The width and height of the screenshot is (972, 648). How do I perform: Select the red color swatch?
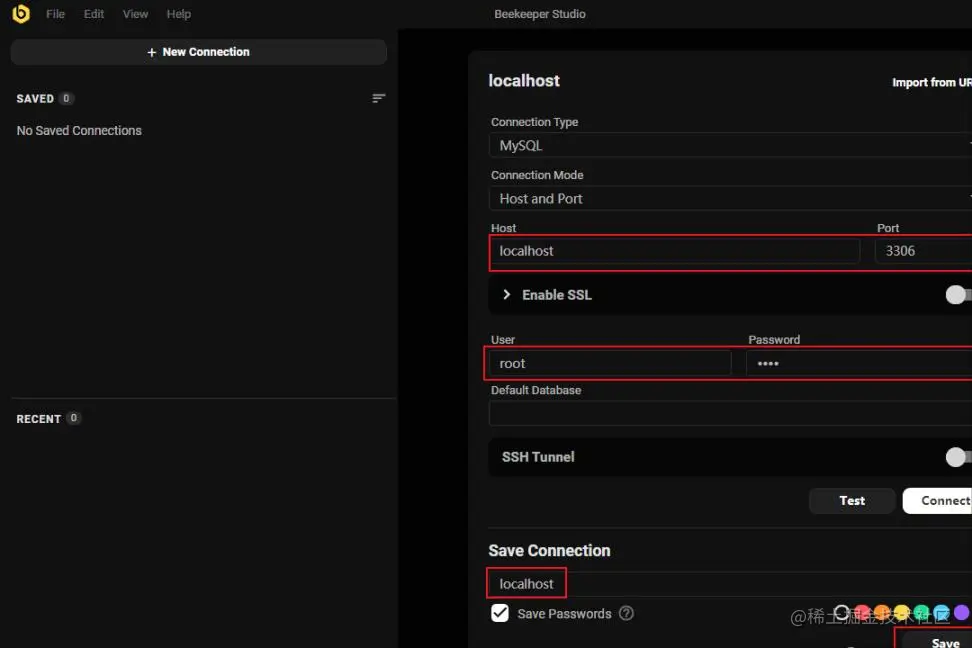(862, 613)
